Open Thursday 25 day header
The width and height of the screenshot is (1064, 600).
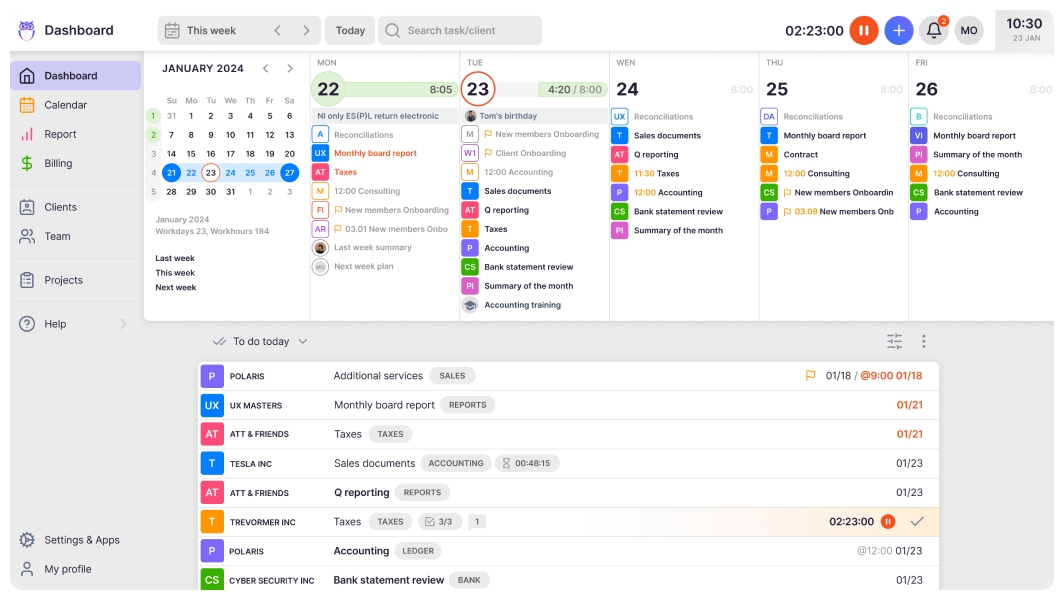point(777,89)
